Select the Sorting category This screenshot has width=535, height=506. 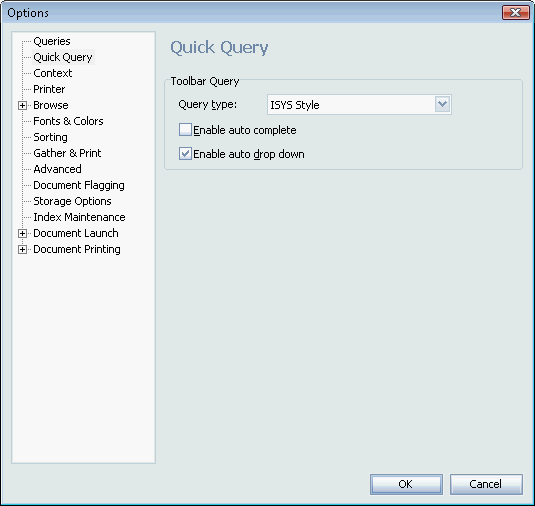click(50, 137)
